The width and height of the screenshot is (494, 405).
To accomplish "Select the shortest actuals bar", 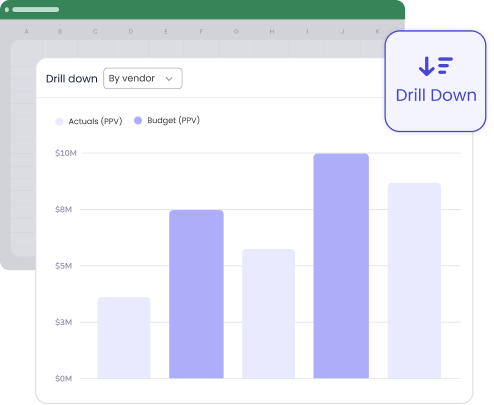I will pyautogui.click(x=124, y=338).
